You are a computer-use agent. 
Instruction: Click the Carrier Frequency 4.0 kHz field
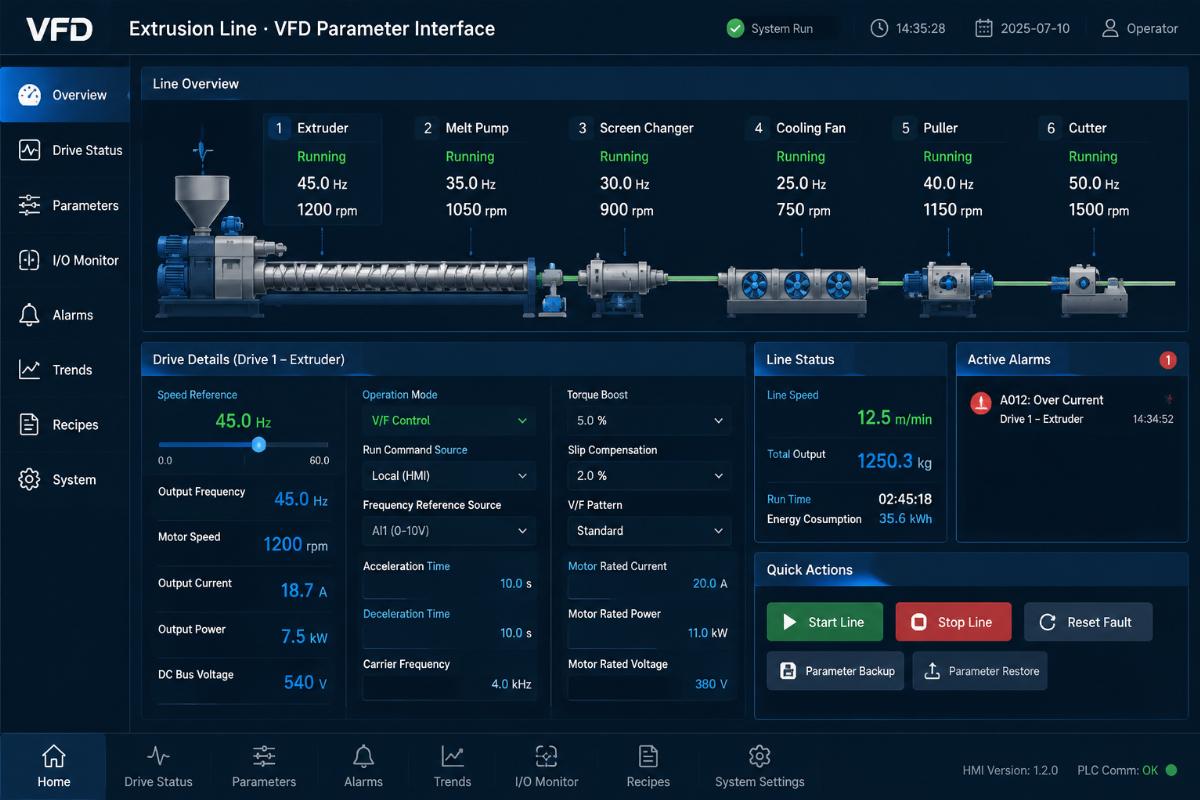coord(447,685)
